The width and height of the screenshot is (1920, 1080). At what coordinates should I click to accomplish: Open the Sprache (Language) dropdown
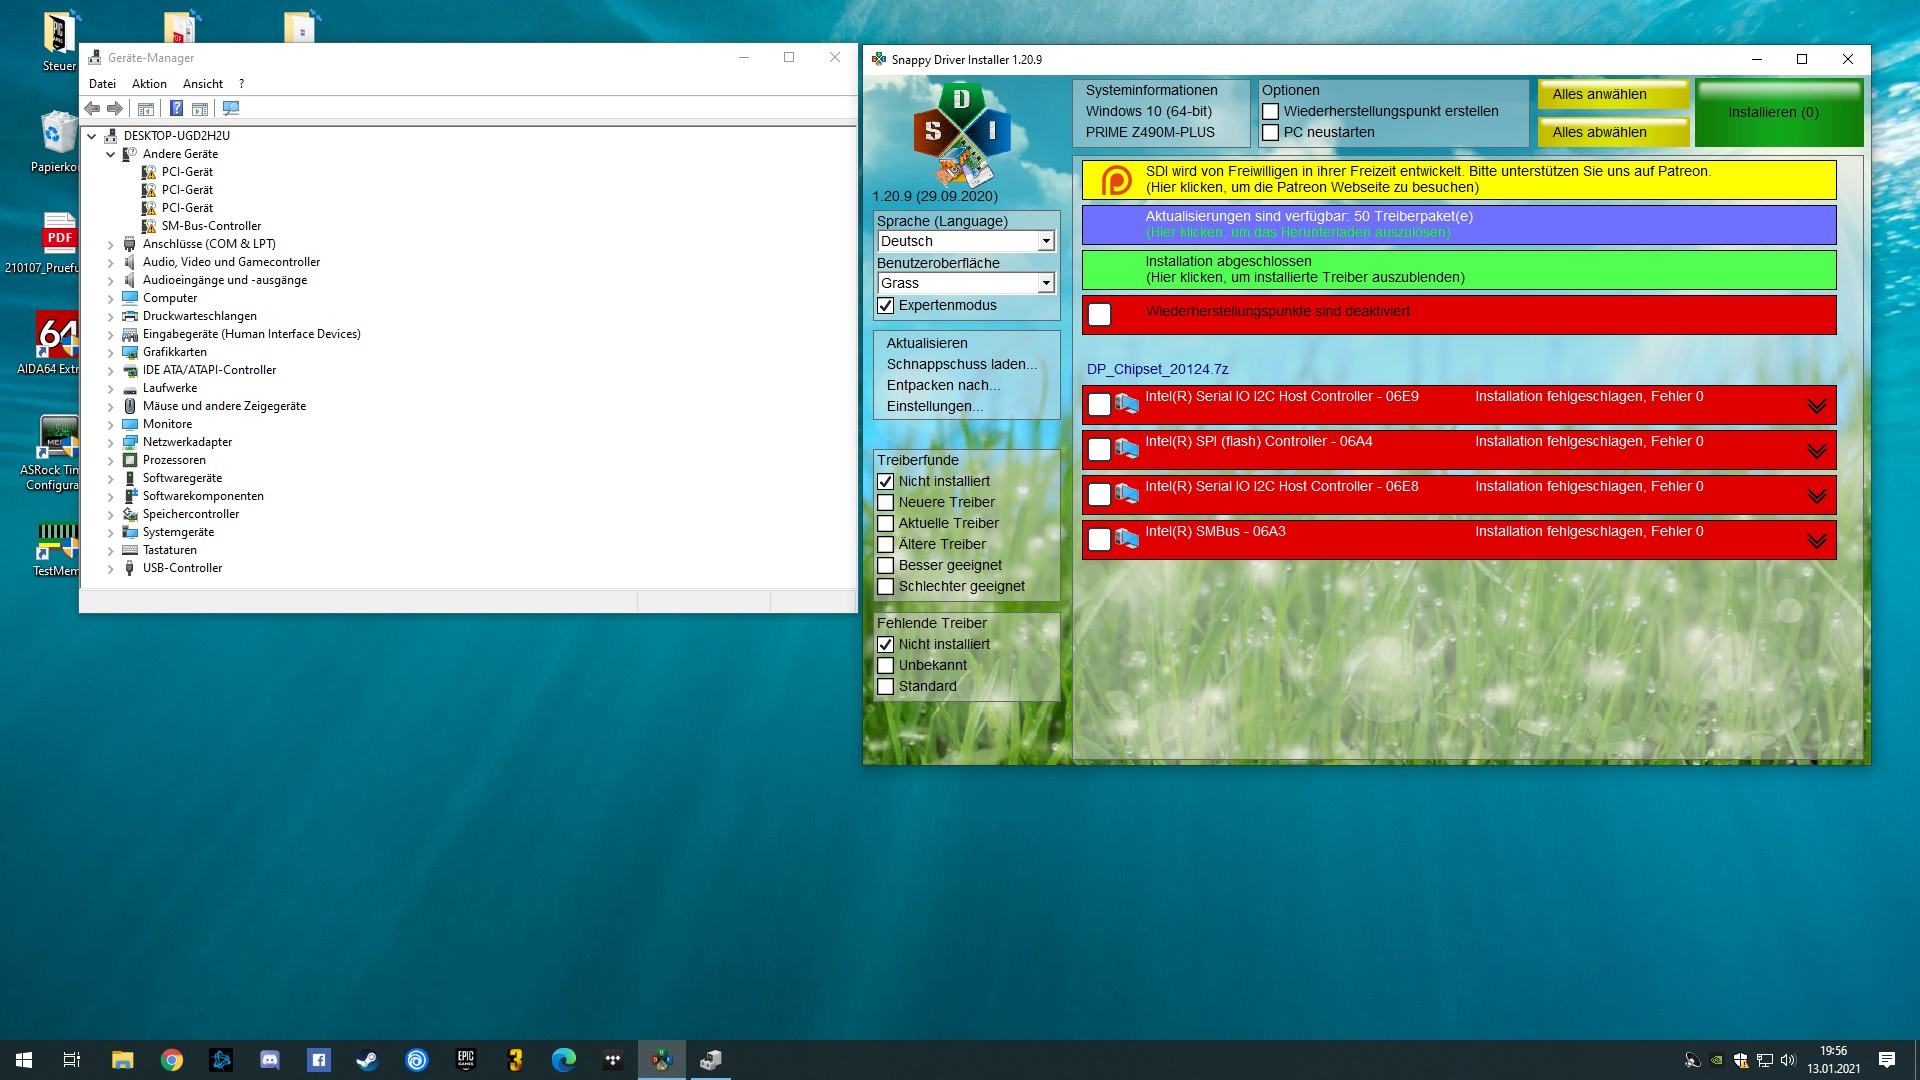(1045, 241)
